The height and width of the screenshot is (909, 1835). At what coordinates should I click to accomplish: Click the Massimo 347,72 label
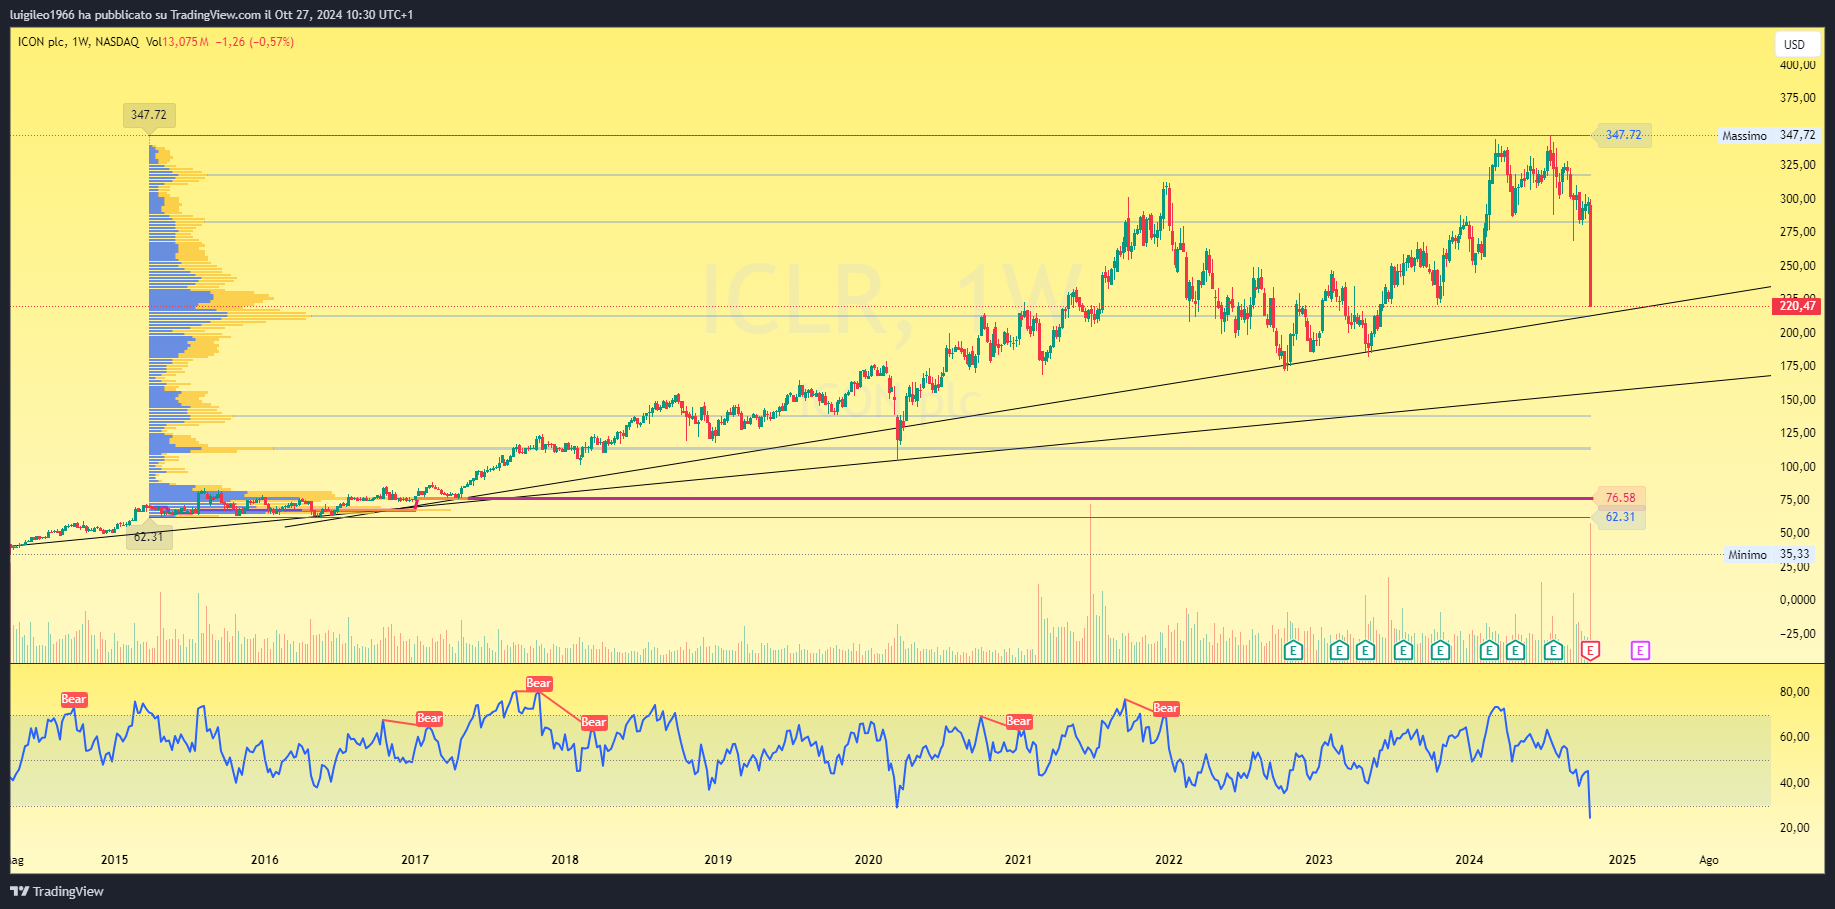[x=1768, y=135]
